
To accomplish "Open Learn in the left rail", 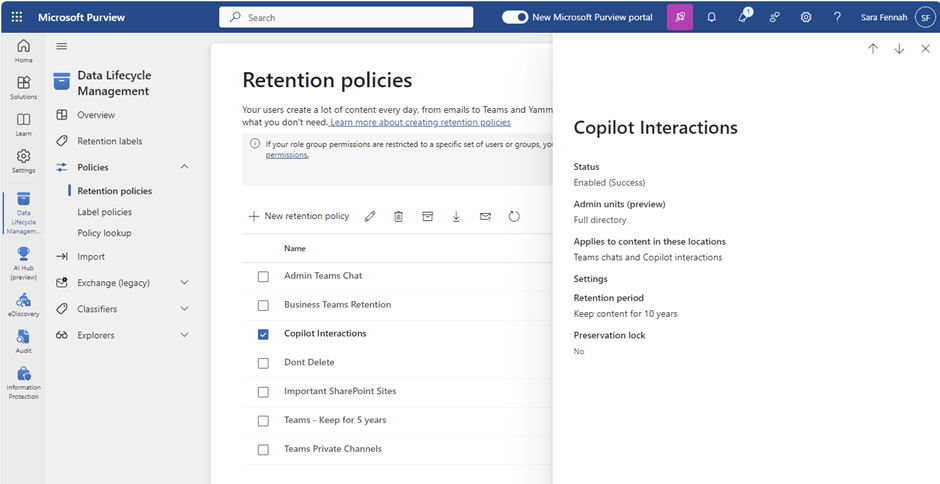I will [x=23, y=125].
